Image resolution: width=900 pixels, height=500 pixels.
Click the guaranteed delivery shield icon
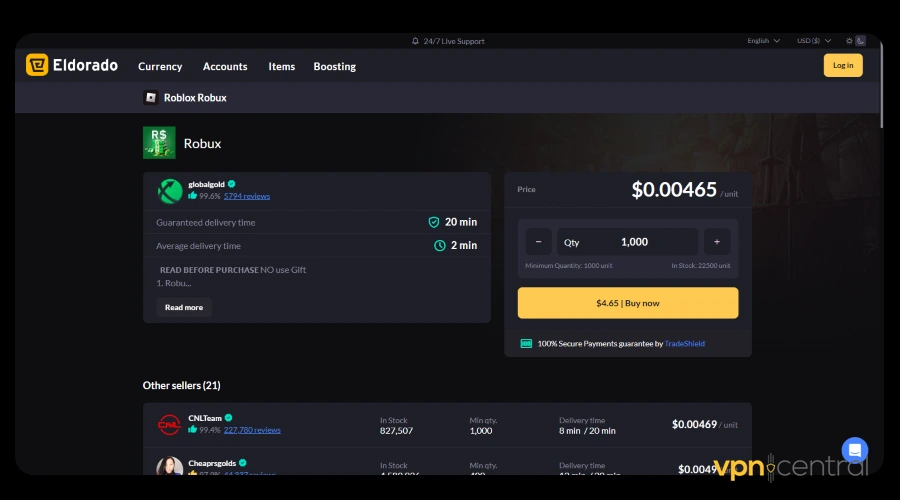(x=433, y=222)
